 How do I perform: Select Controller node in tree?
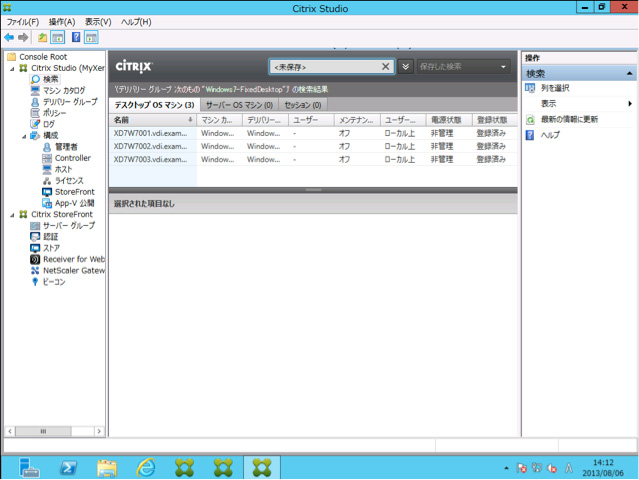click(73, 158)
